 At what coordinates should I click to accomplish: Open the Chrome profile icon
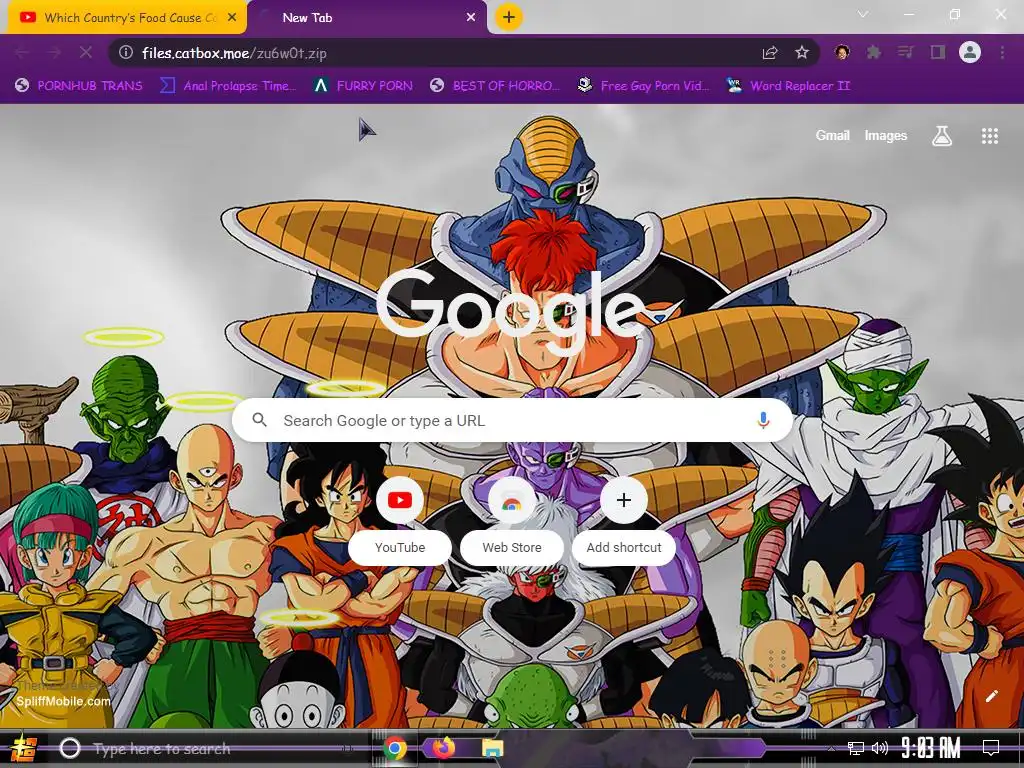point(970,52)
